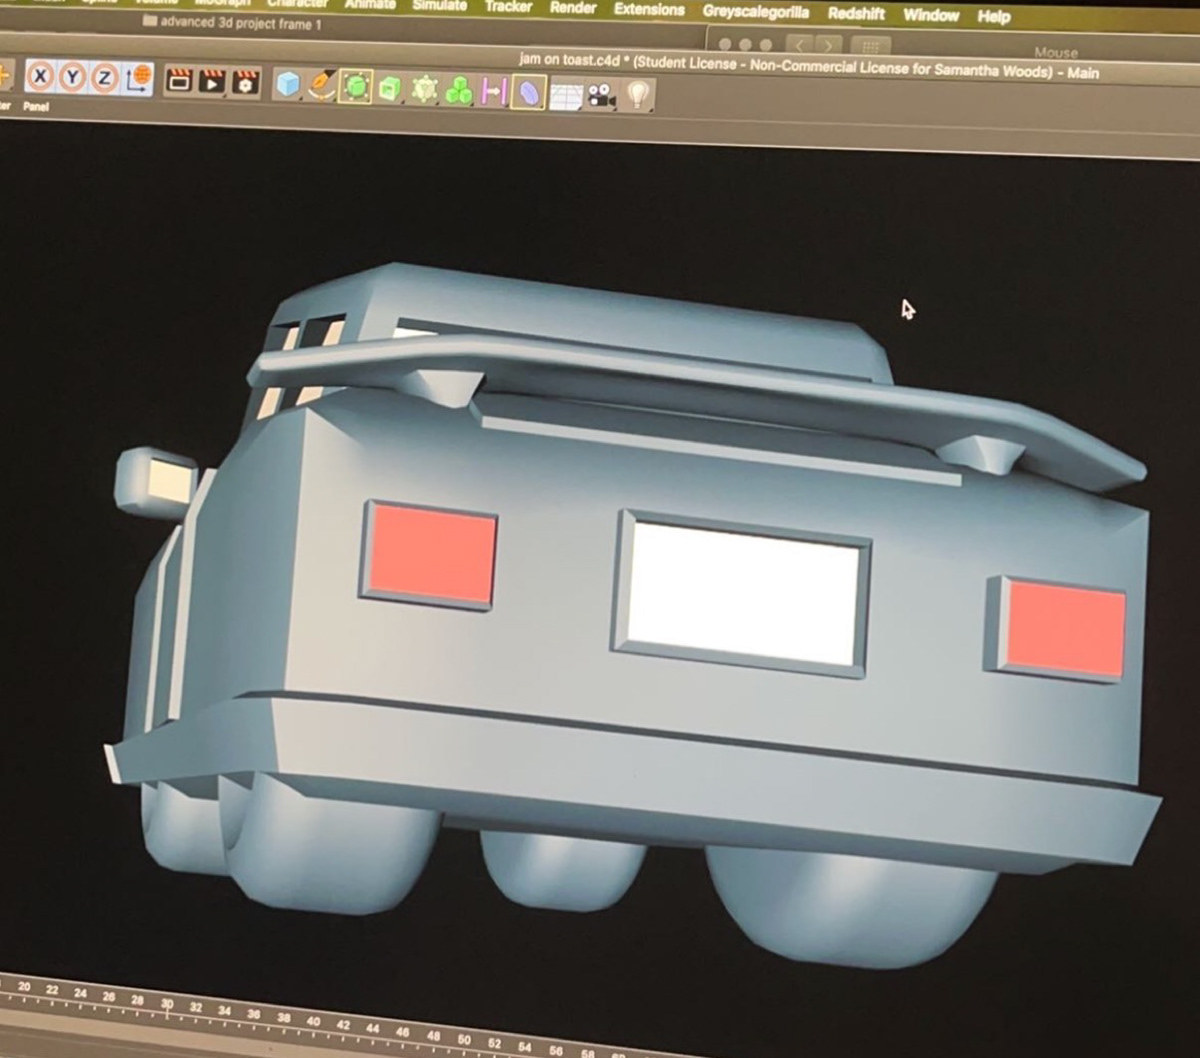The image size is (1200, 1058).
Task: Select the Spline Pen tool
Action: tap(321, 85)
